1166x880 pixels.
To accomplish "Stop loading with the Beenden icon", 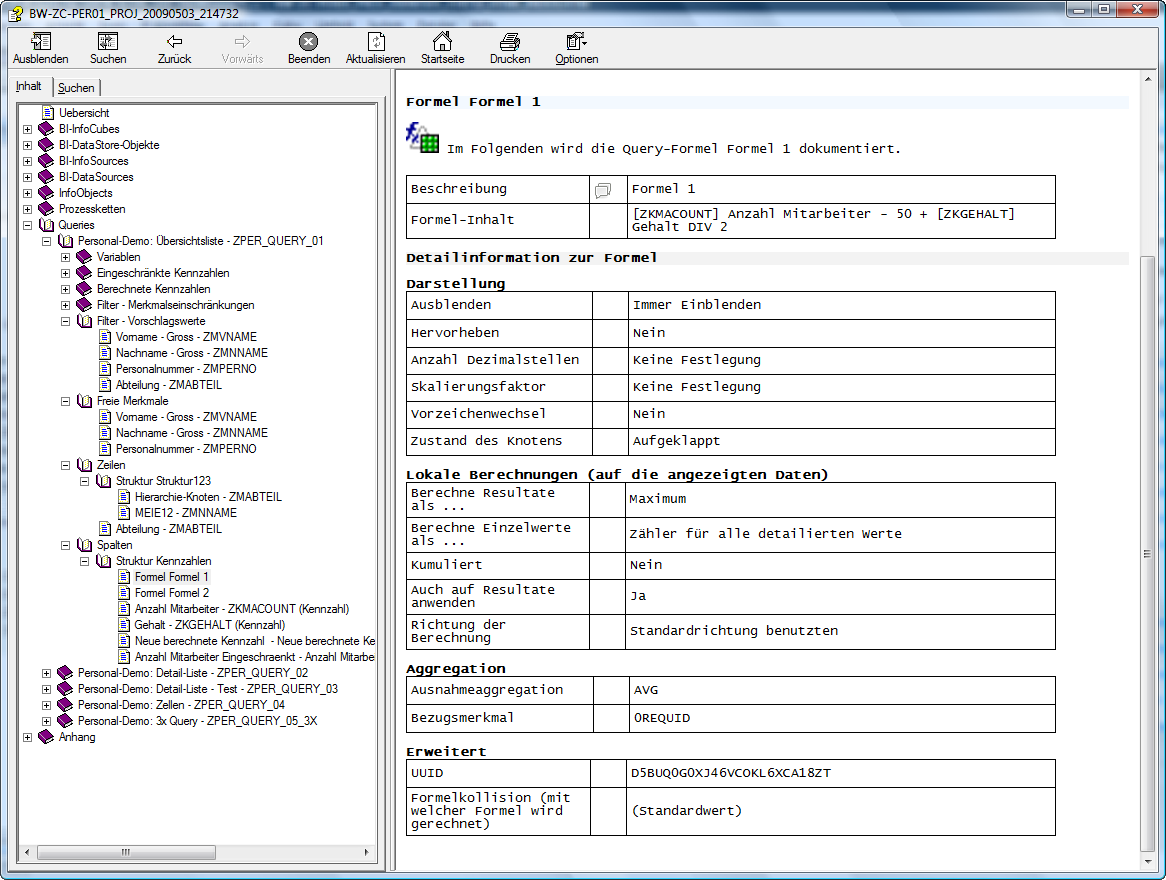I will (x=309, y=42).
